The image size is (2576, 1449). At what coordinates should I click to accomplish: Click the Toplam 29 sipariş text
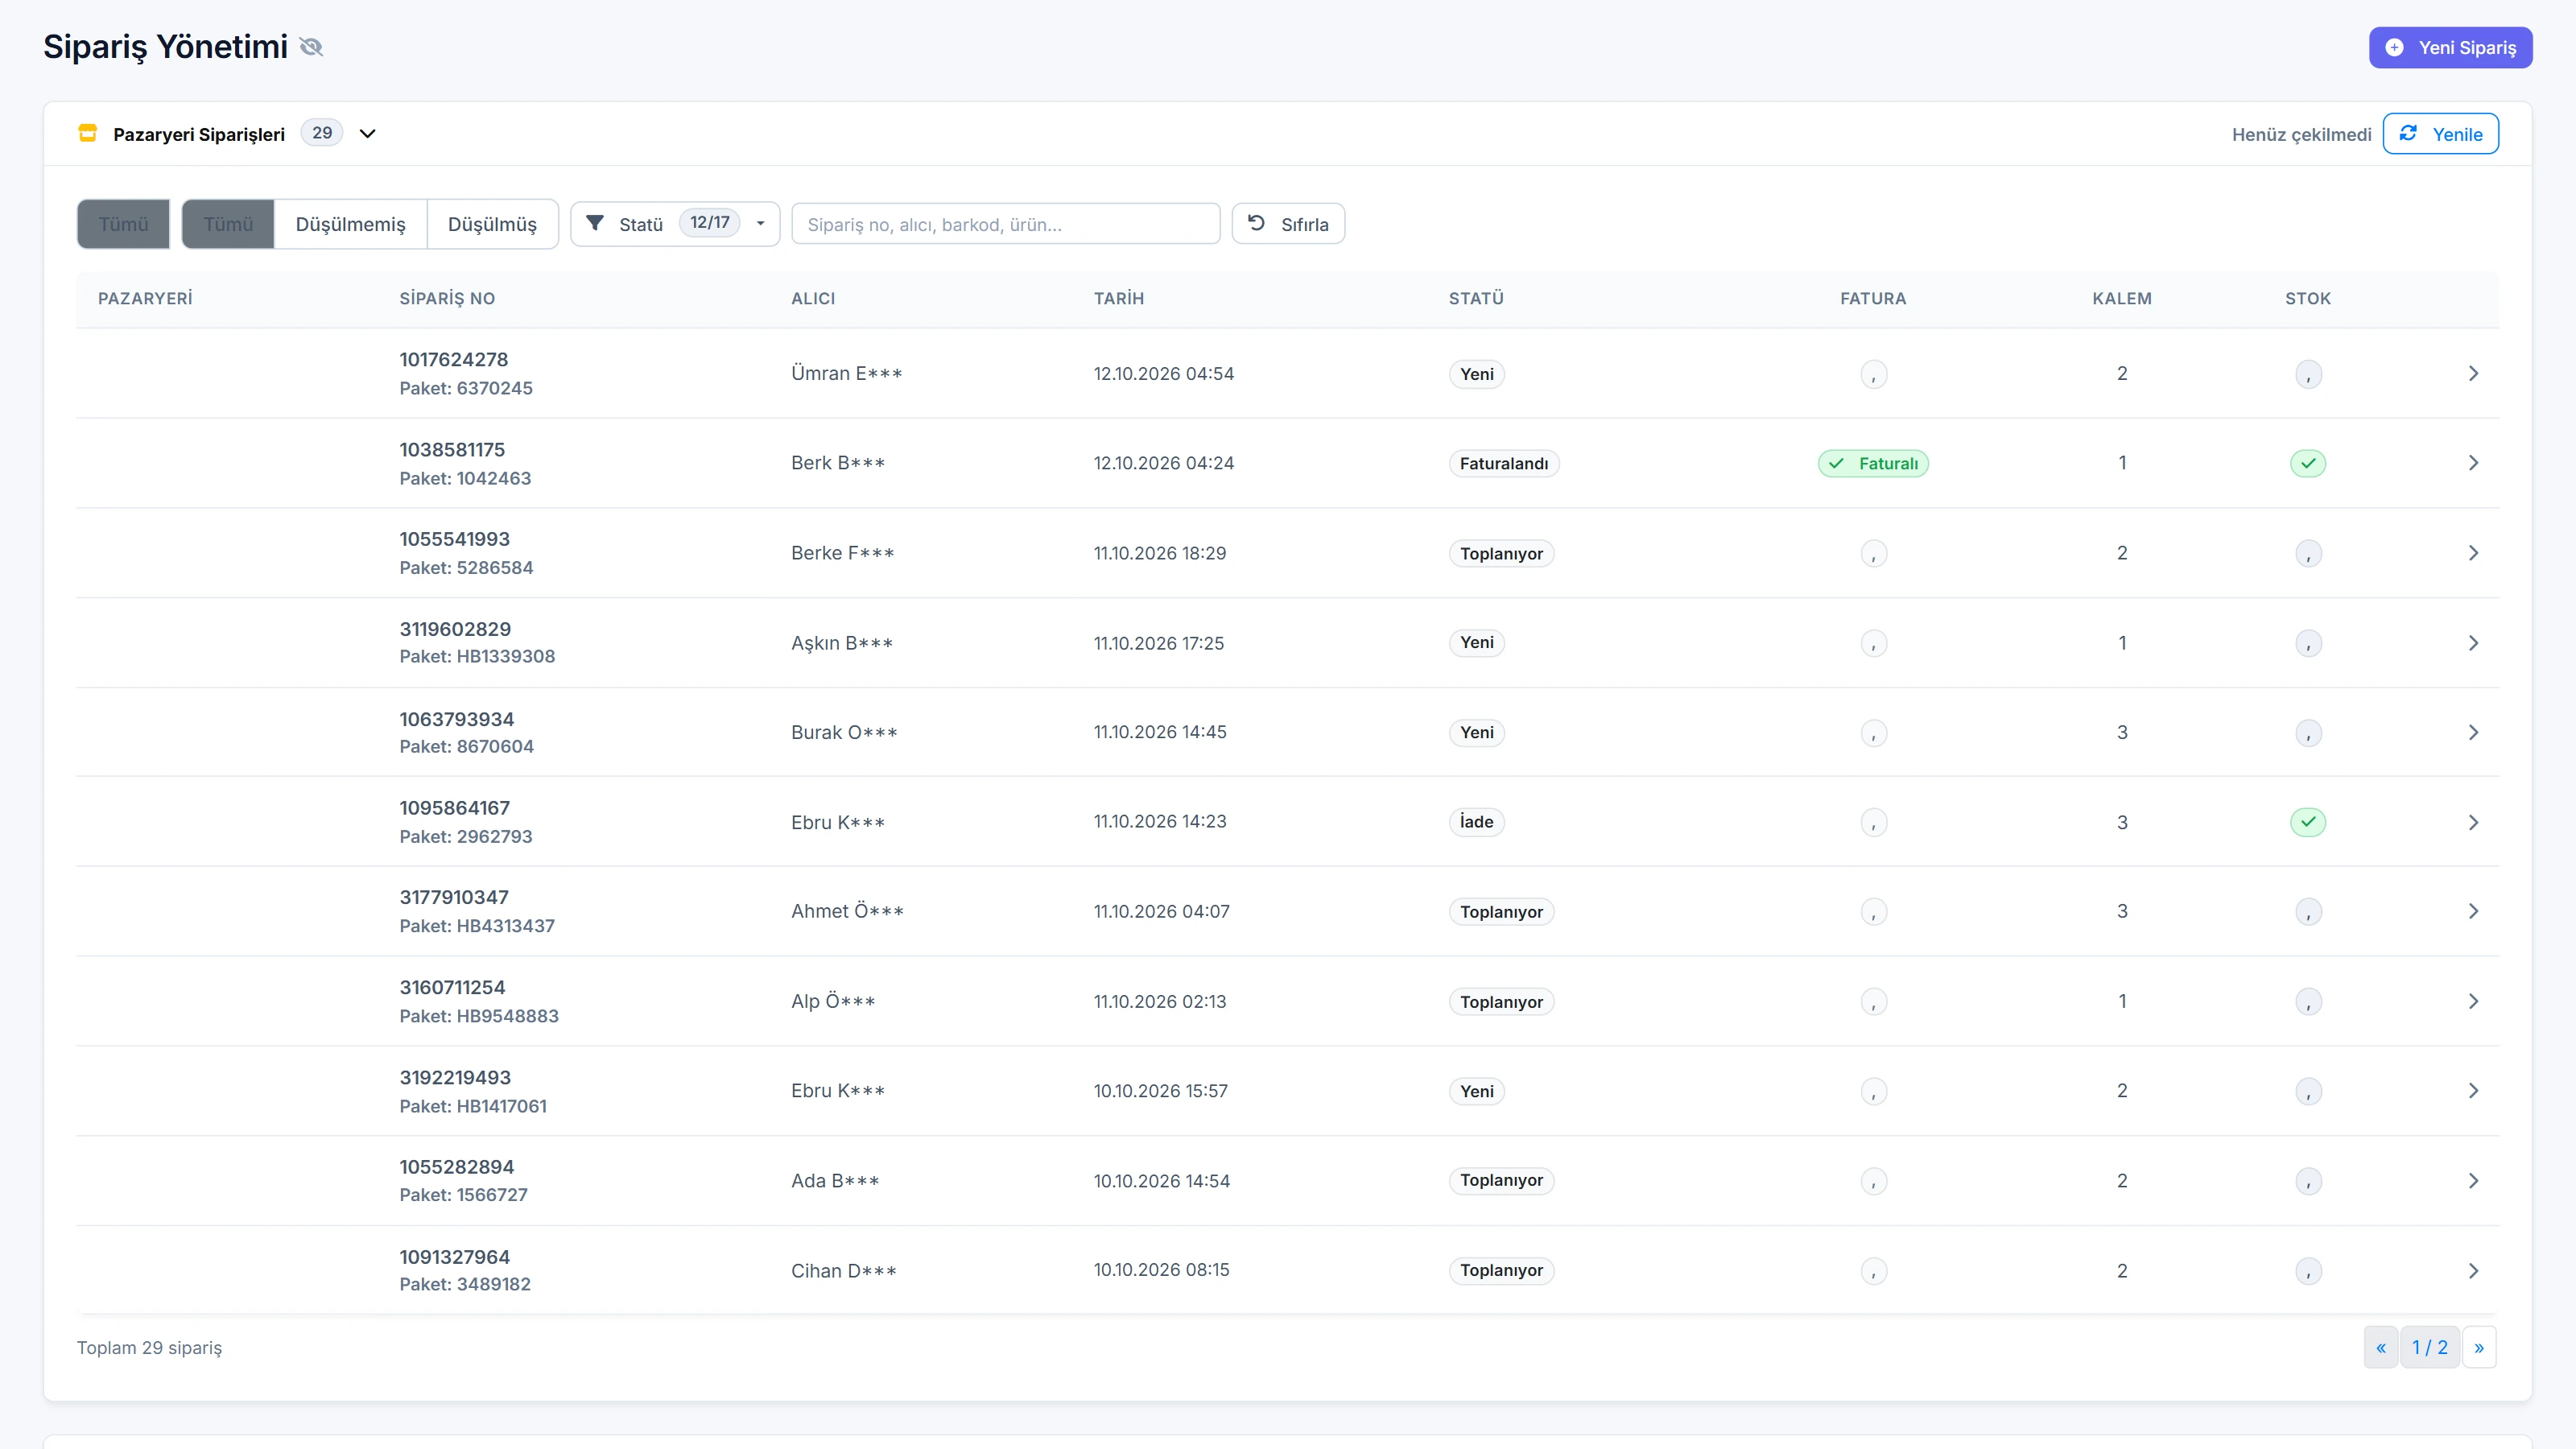coord(150,1348)
